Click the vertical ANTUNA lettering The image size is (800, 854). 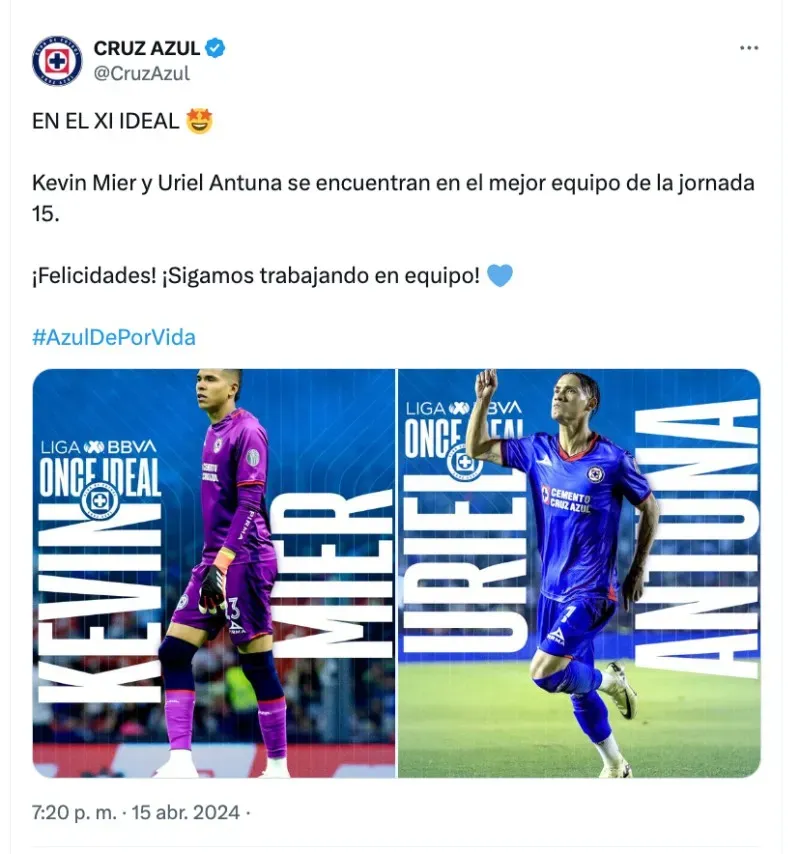697,538
